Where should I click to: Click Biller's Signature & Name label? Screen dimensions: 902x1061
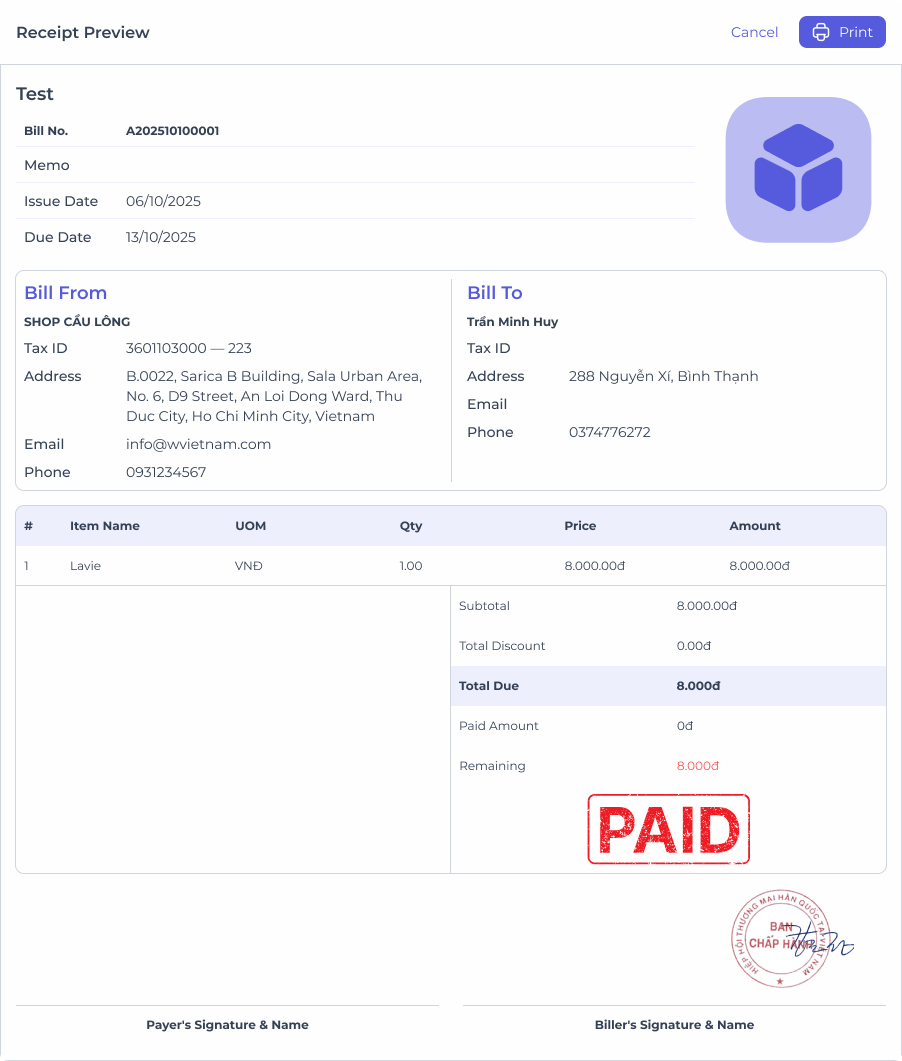[674, 1024]
